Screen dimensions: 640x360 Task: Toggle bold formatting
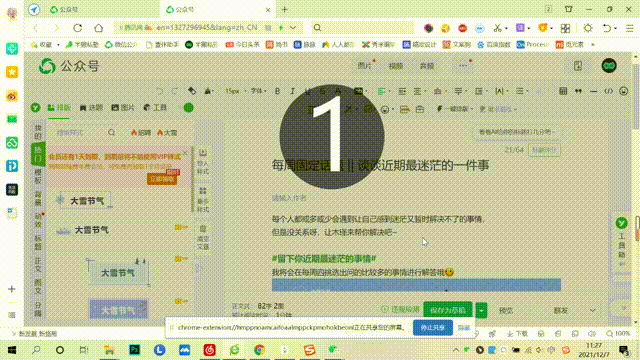(278, 91)
